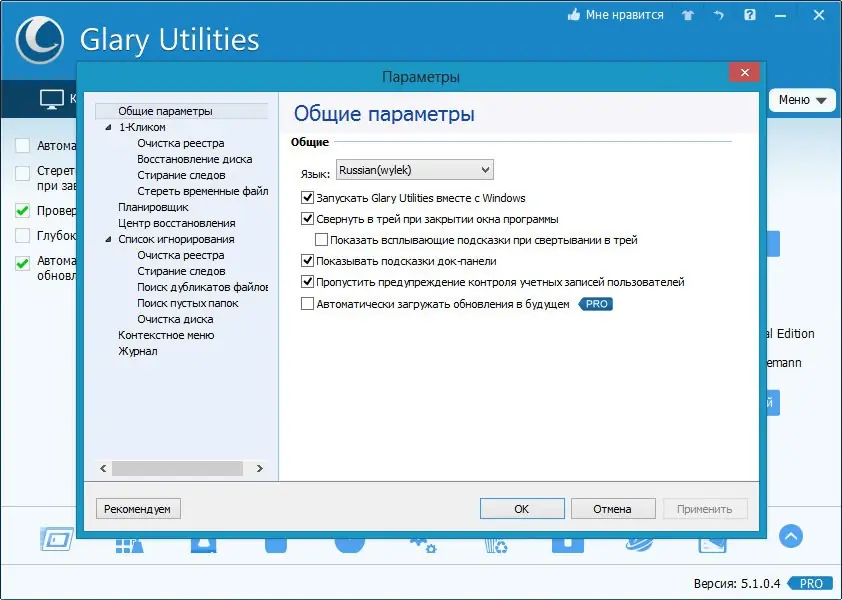Check 'Автоматически загружать обновления в будущем'
The height and width of the screenshot is (600, 842).
point(307,304)
